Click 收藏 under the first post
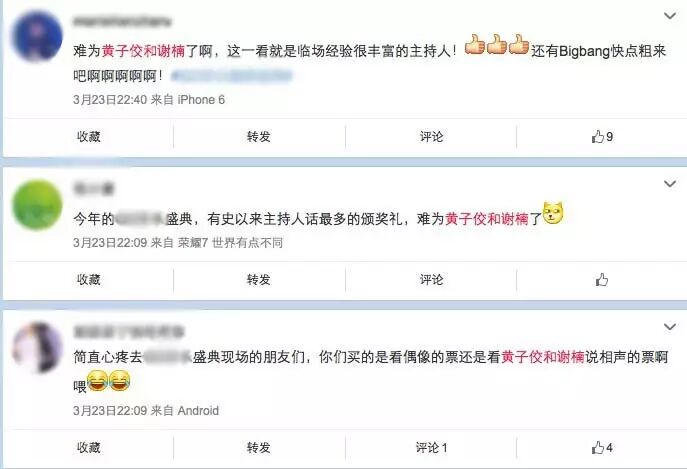Viewport: 687px width, 469px height. click(x=89, y=137)
